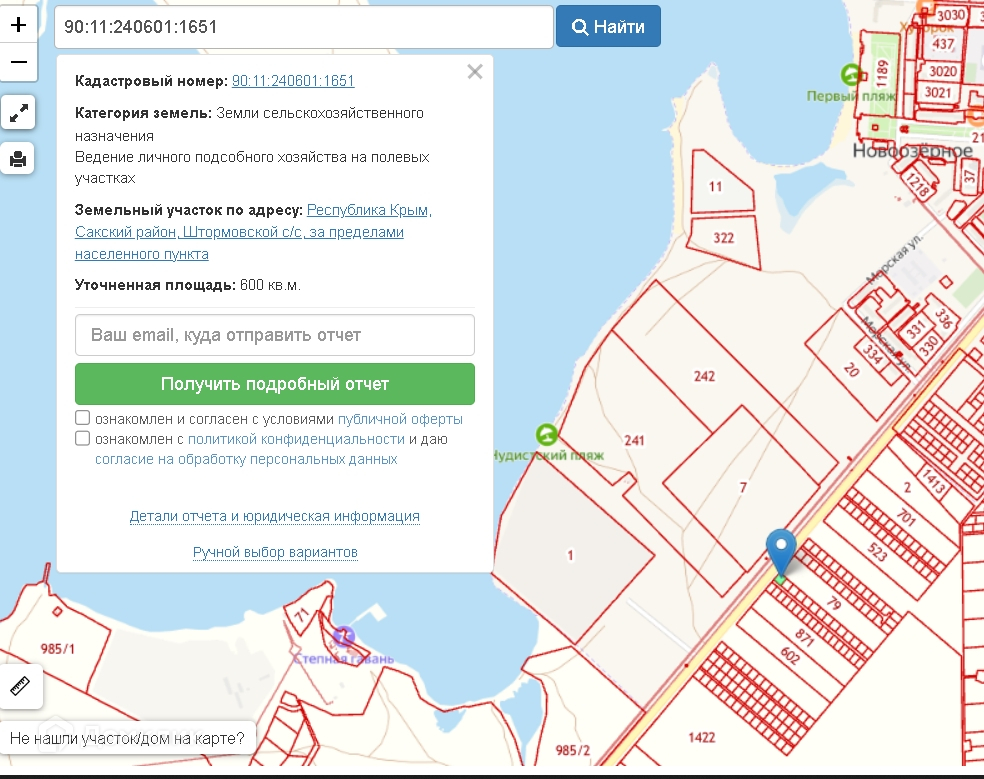Select parcel 242 on the map
This screenshot has height=779, width=984.
704,376
